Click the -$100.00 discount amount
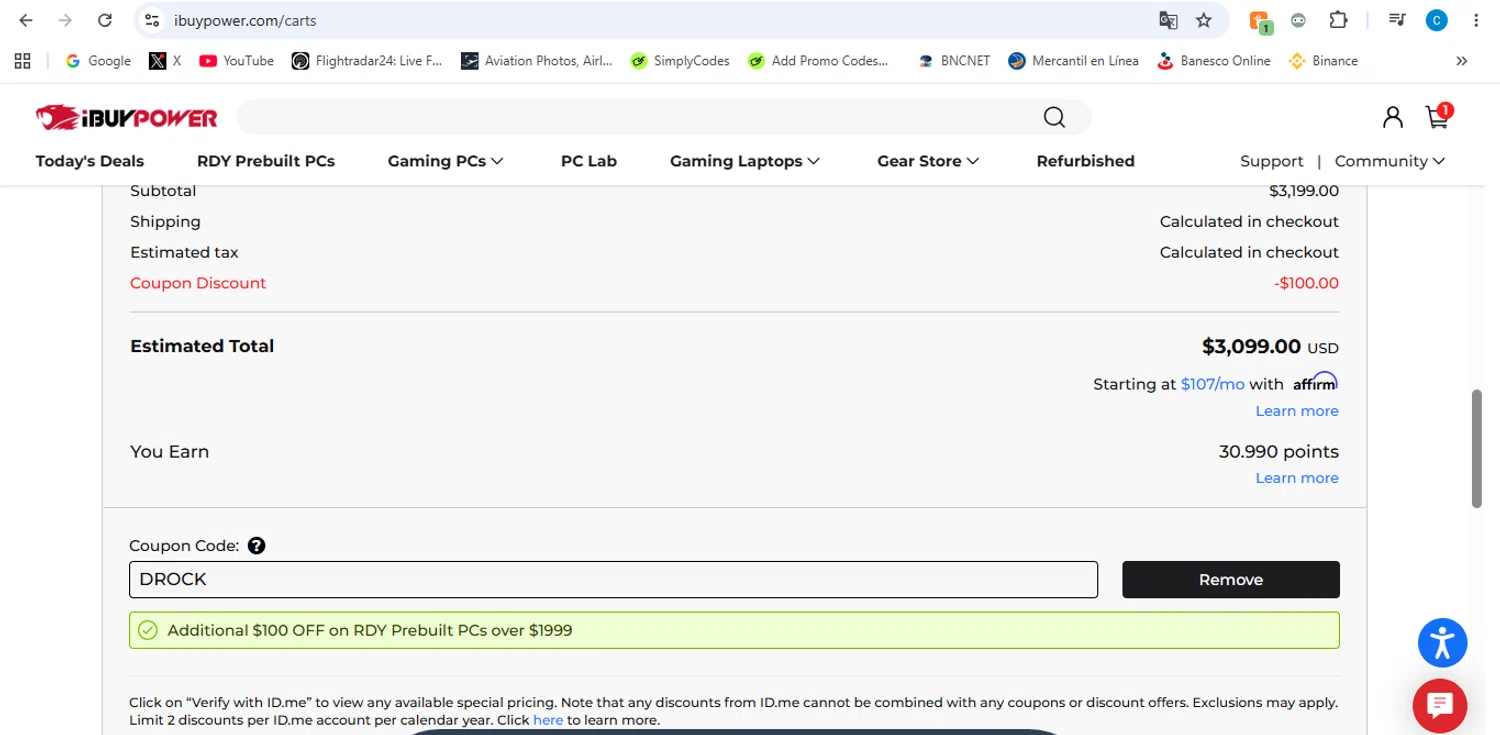 1306,283
